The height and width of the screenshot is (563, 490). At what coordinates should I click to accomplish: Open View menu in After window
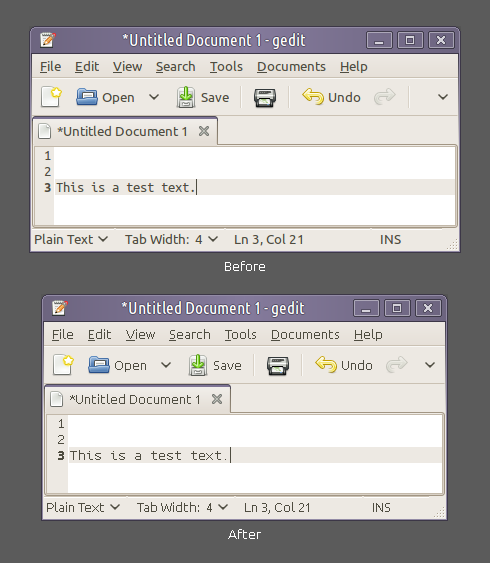[140, 335]
